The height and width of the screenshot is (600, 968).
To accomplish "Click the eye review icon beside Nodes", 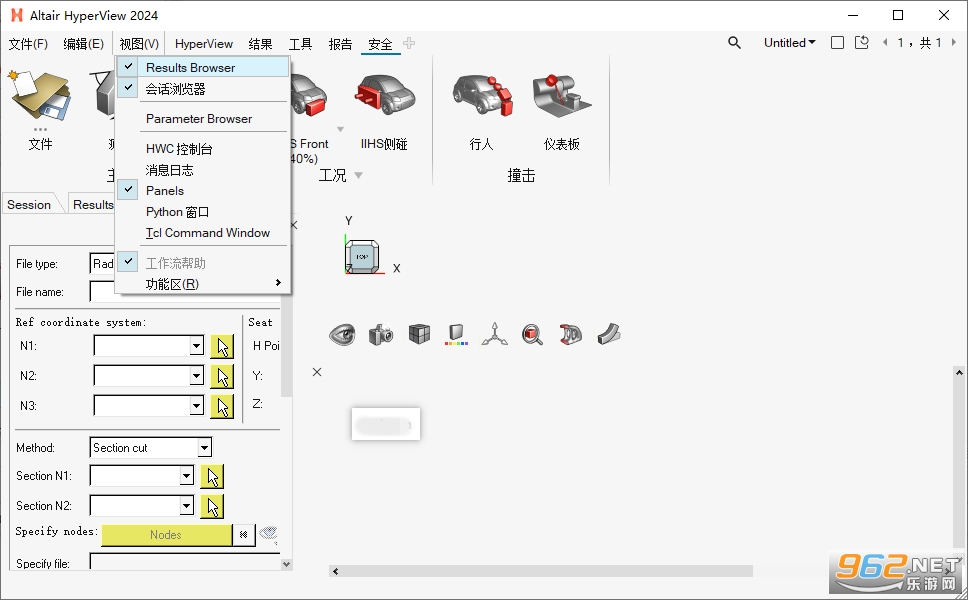I will tap(268, 534).
